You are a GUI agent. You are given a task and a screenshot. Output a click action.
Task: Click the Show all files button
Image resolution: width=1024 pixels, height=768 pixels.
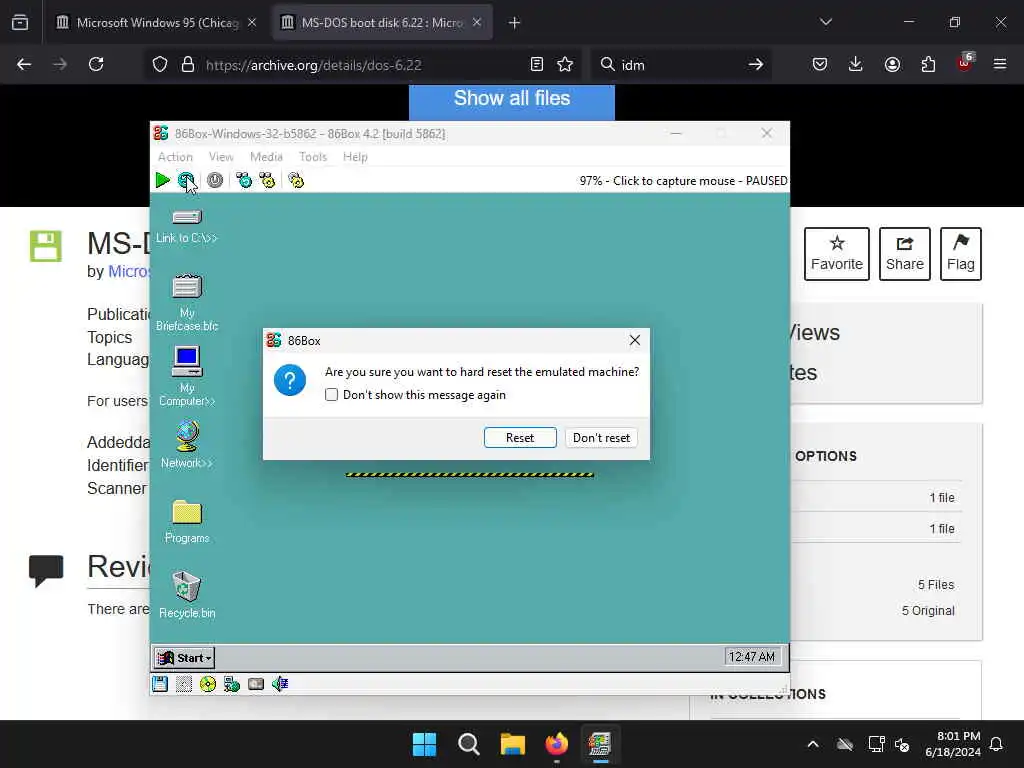coord(511,101)
